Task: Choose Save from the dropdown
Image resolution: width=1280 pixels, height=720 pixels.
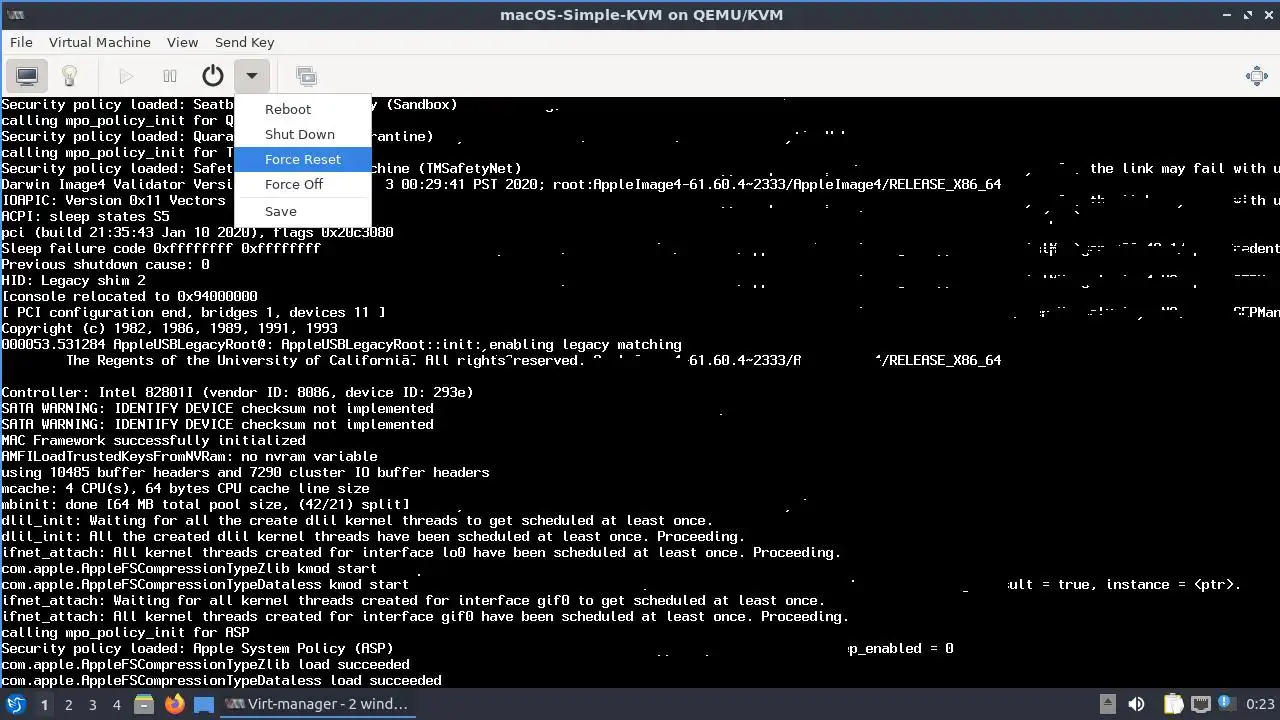Action: (x=302, y=211)
